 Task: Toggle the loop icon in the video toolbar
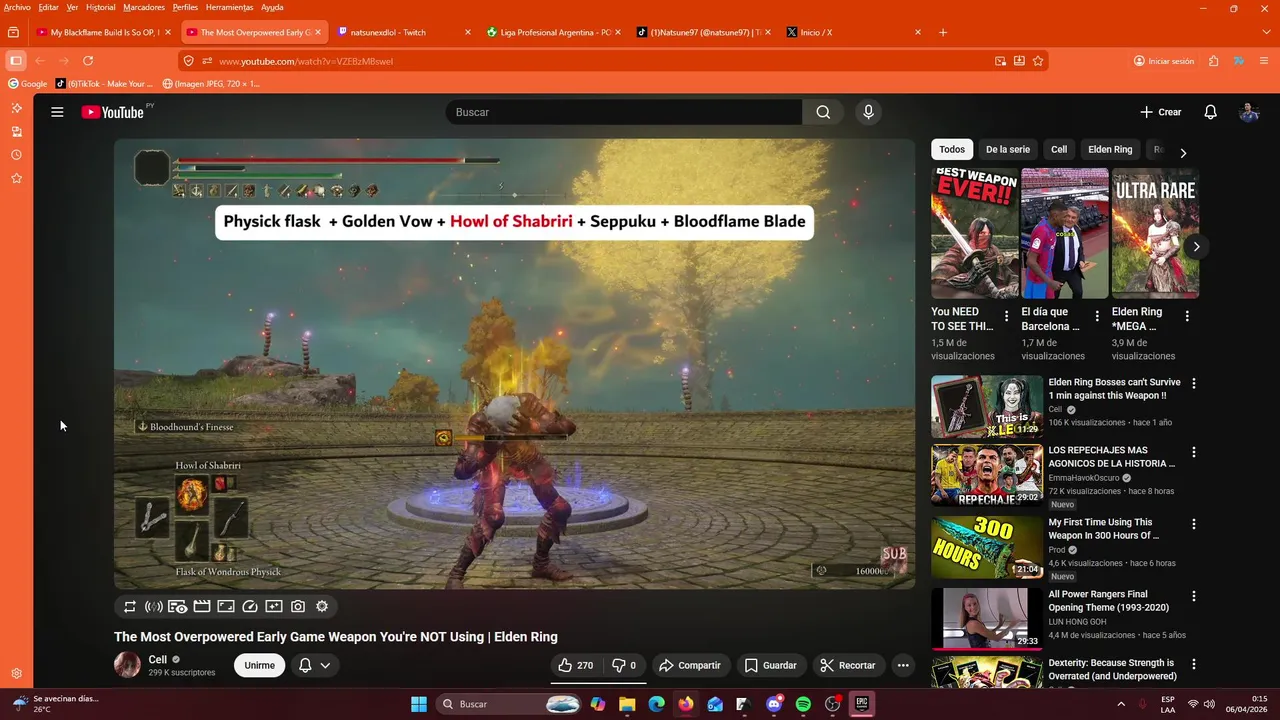tap(130, 606)
